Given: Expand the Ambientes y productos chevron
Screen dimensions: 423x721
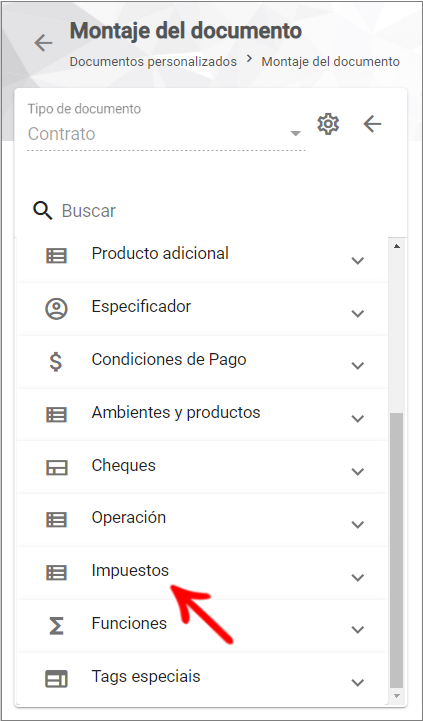Looking at the screenshot, I should 358,418.
